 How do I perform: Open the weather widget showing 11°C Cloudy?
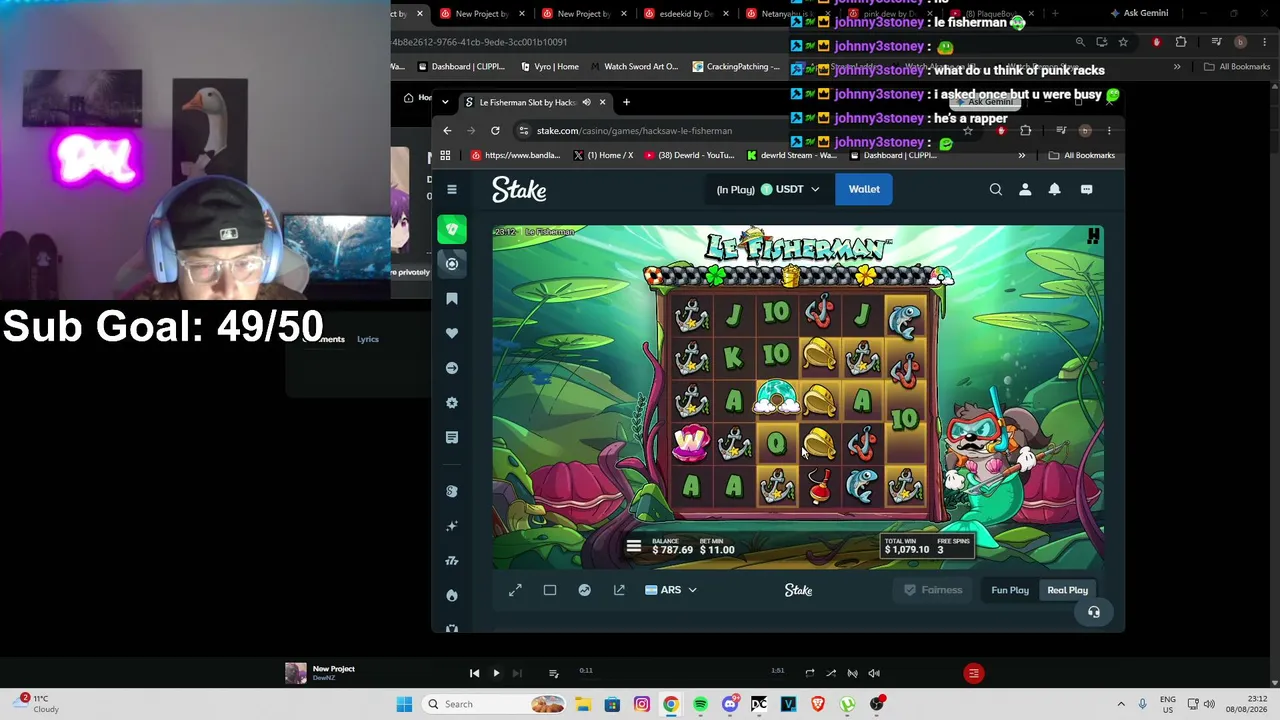pos(37,704)
